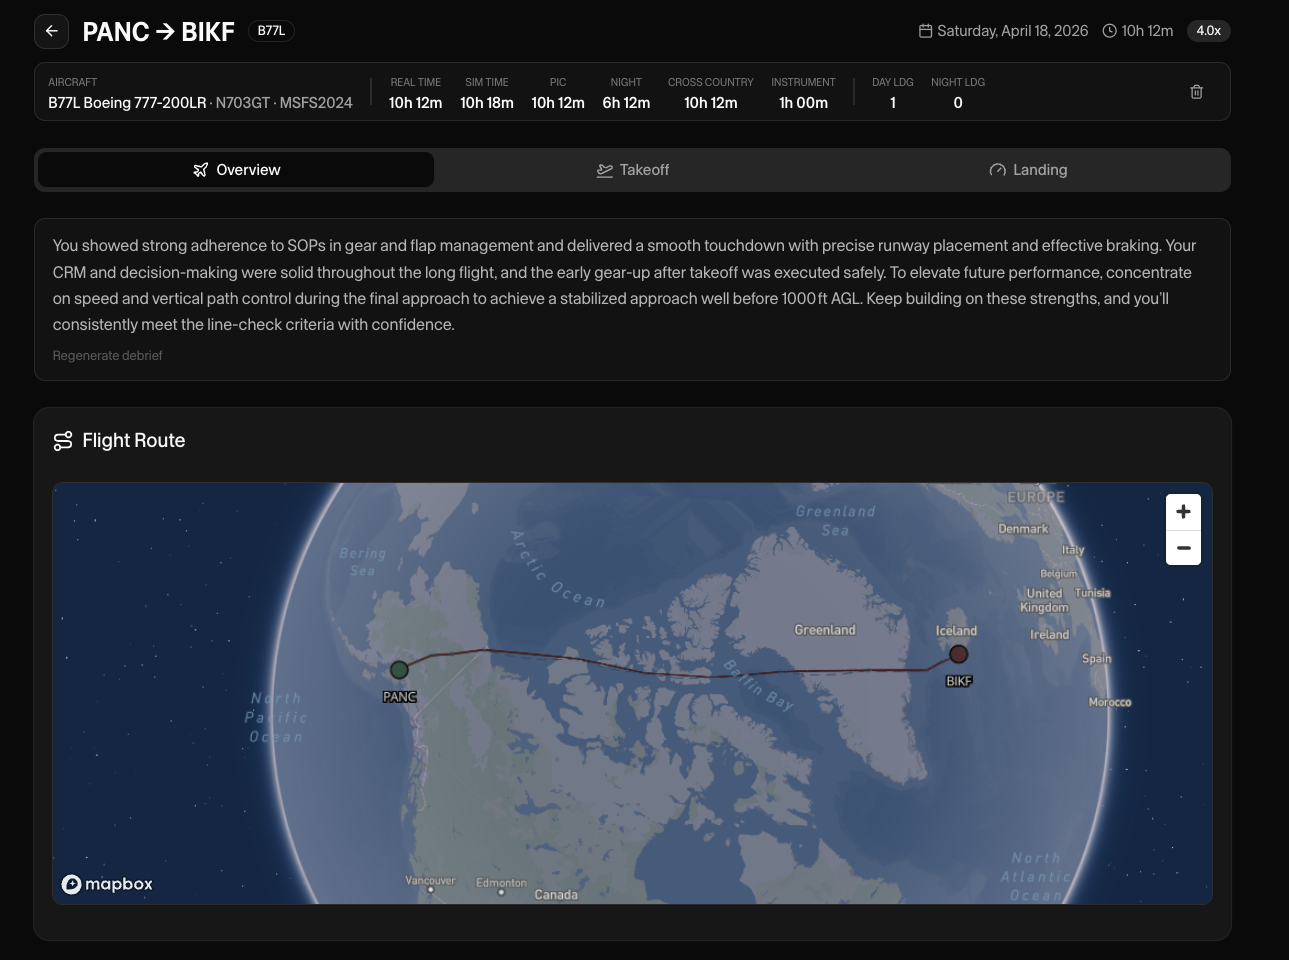
Task: Click the calendar icon beside the date
Action: [926, 31]
